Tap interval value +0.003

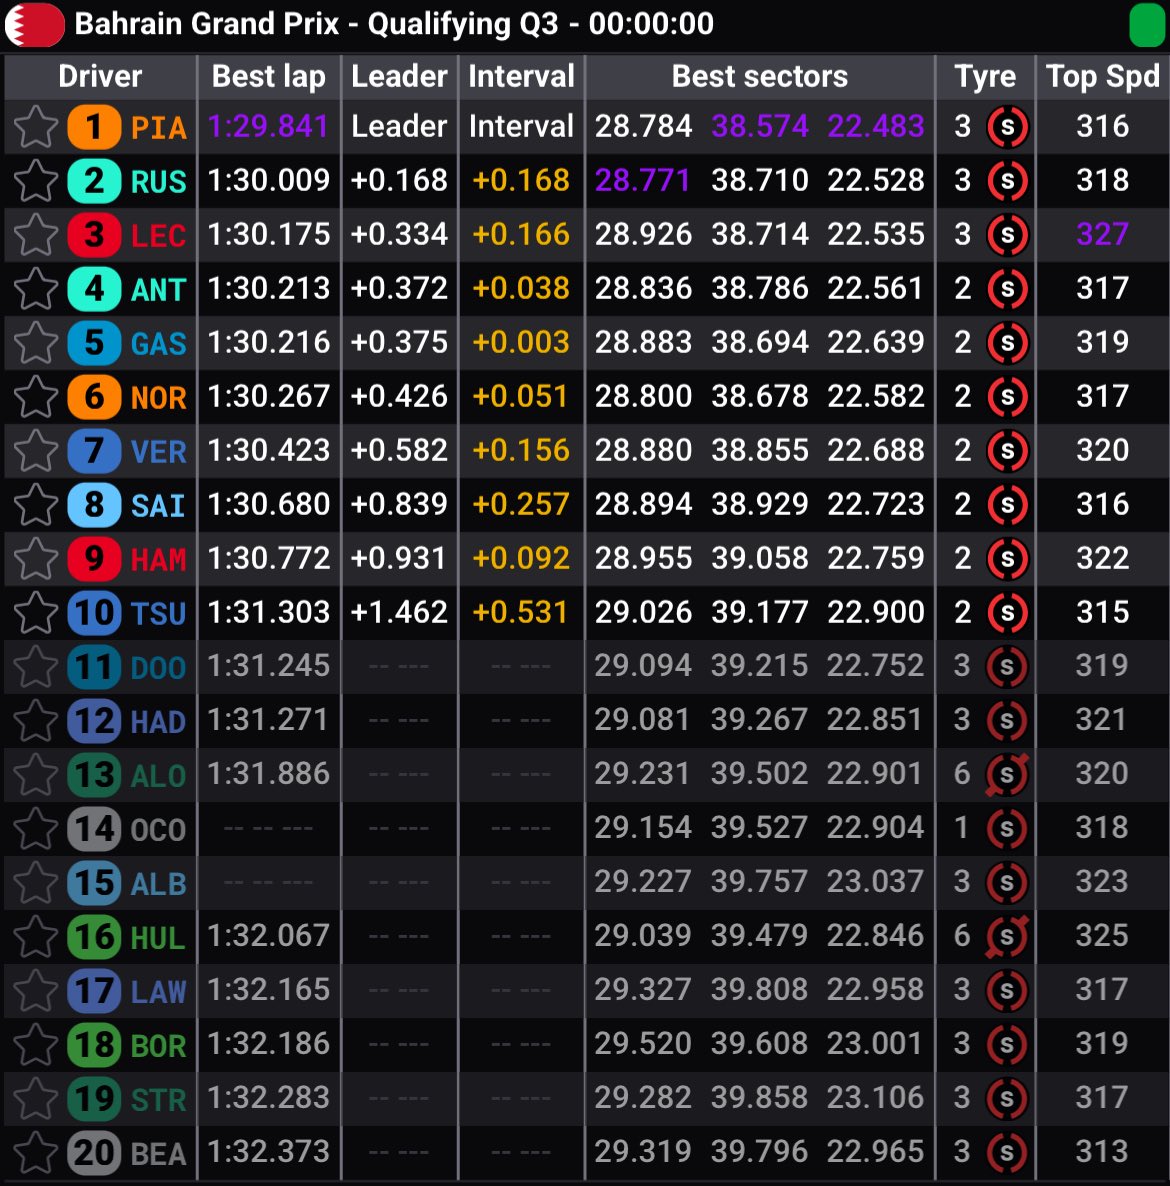(x=521, y=342)
